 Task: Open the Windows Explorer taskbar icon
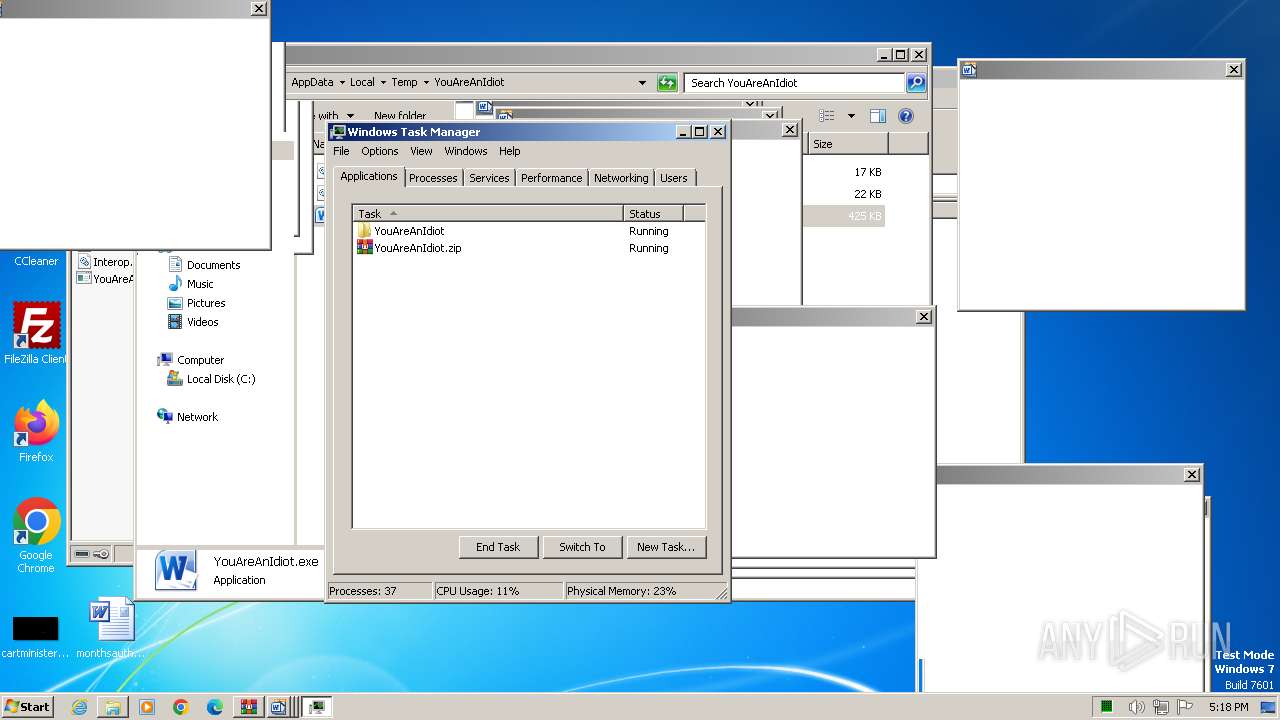pos(113,707)
